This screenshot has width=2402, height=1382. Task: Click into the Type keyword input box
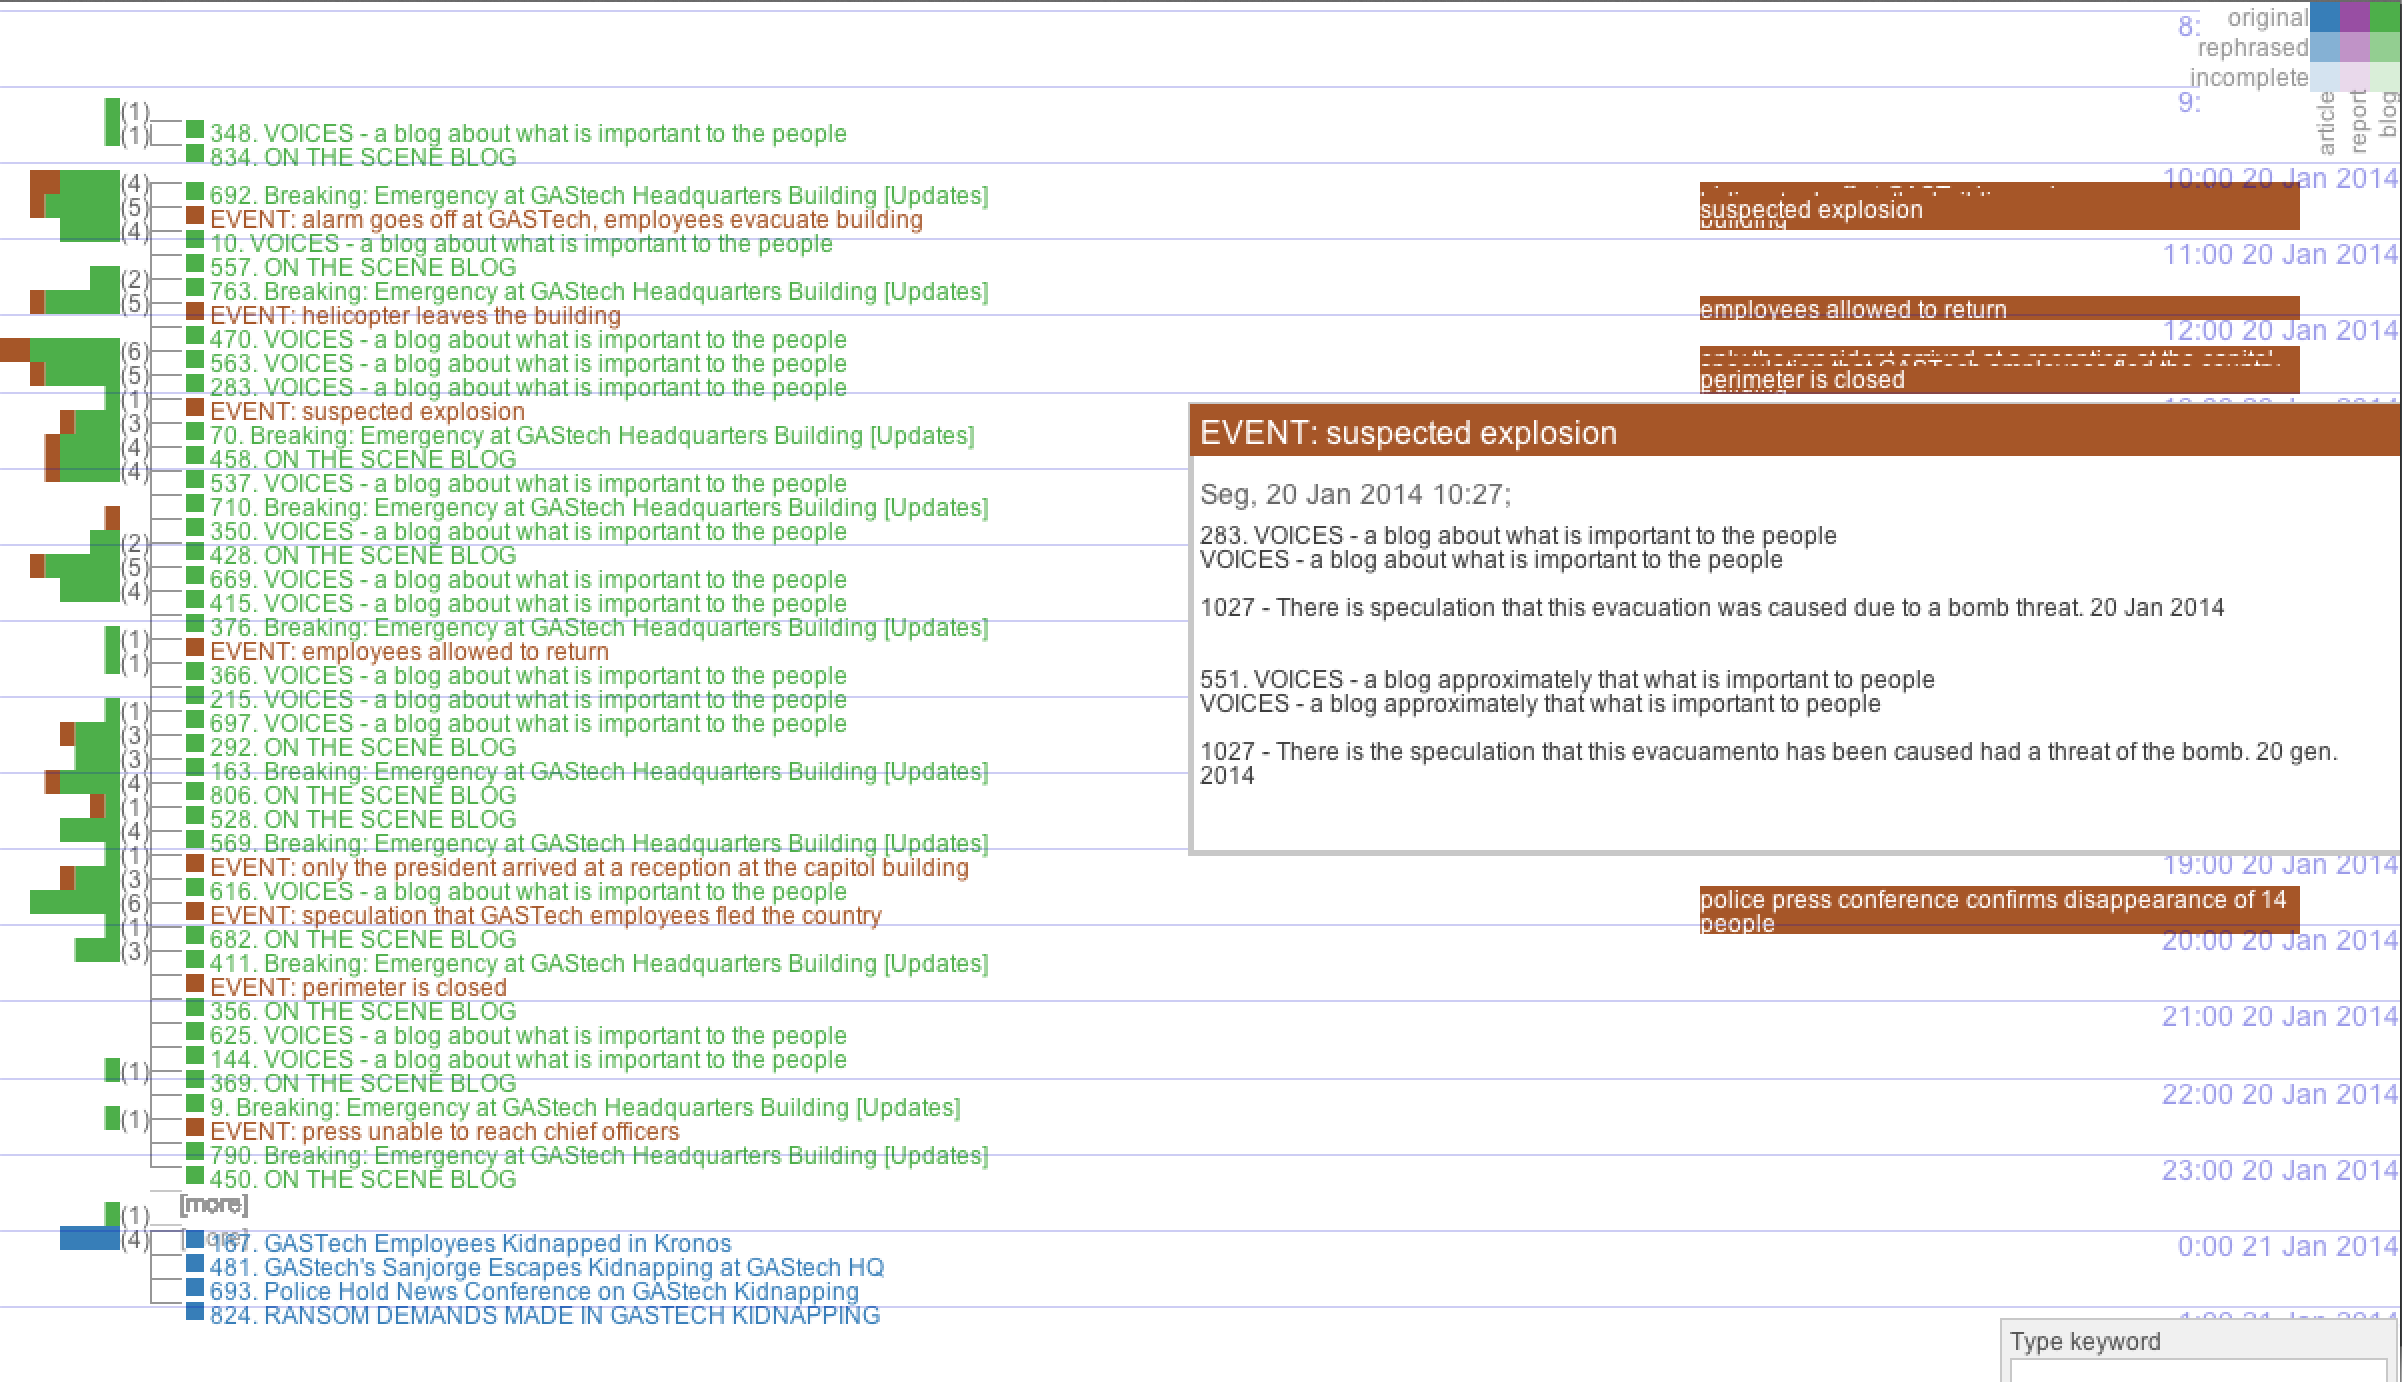pos(2198,1370)
